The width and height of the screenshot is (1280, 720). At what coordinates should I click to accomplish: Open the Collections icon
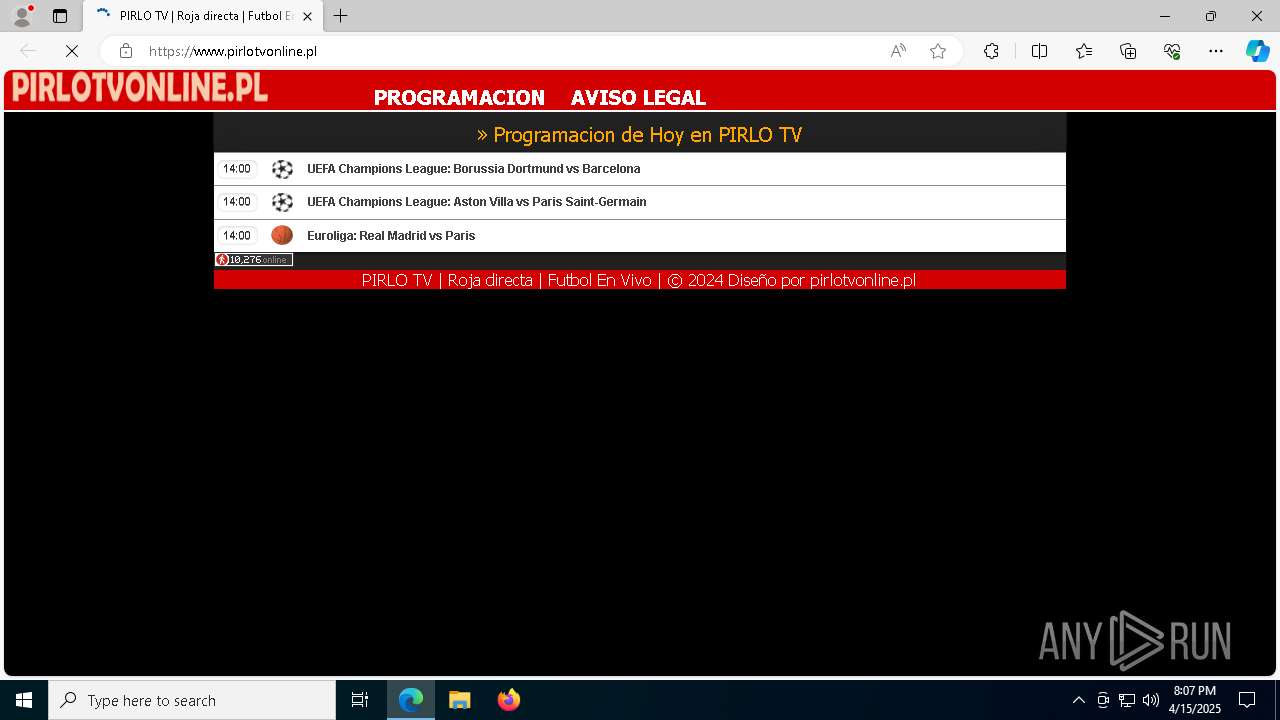[1128, 51]
